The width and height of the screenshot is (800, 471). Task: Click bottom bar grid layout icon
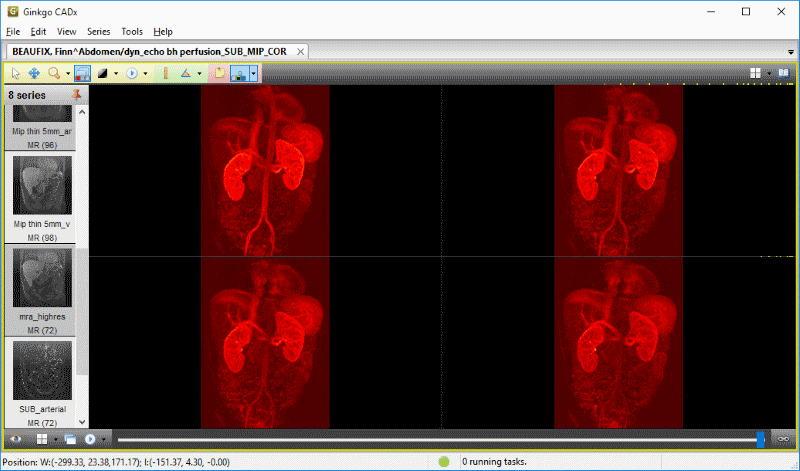(x=42, y=439)
